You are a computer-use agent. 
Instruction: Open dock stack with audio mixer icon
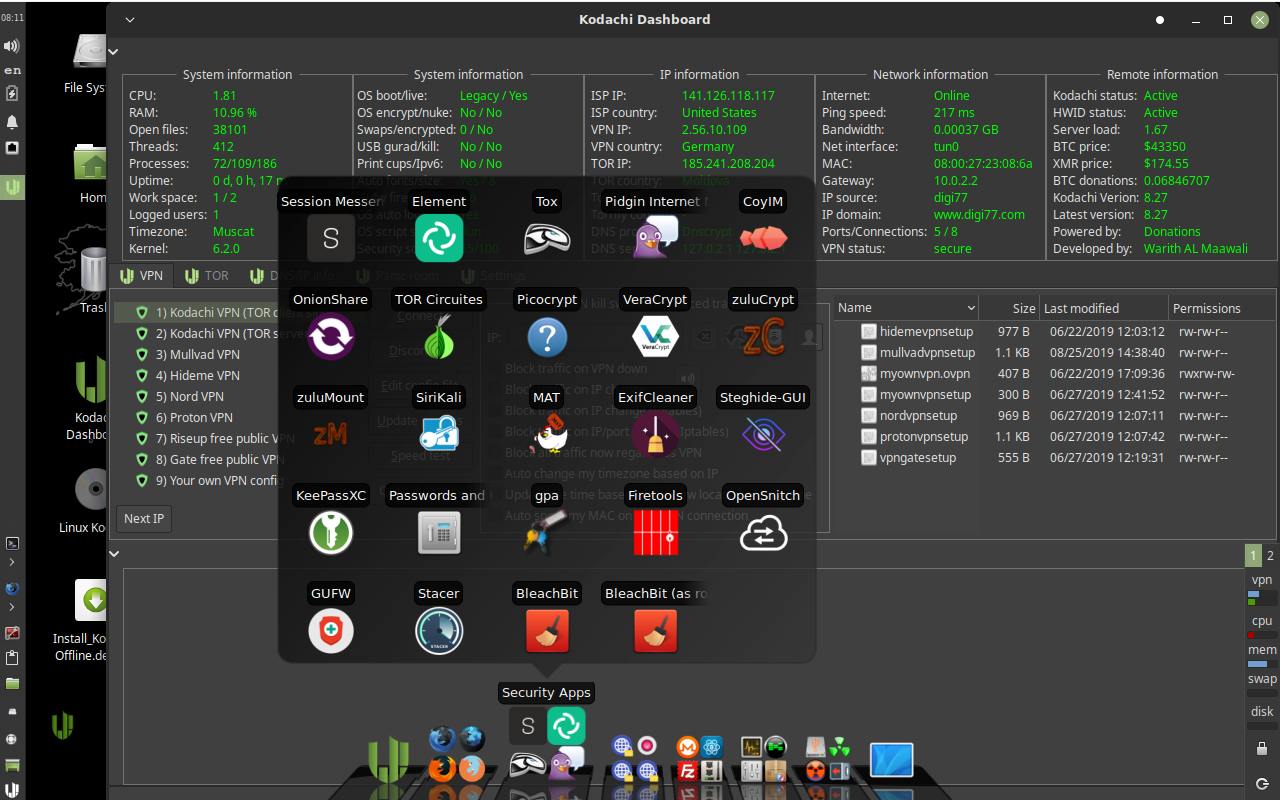[763, 759]
